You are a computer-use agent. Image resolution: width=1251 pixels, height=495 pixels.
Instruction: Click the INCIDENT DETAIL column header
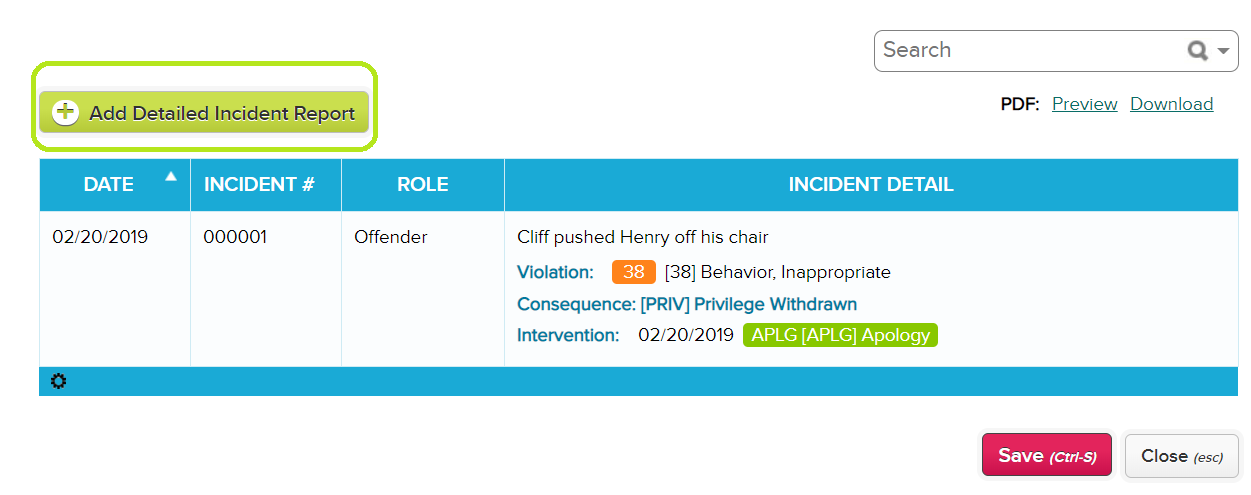point(871,184)
